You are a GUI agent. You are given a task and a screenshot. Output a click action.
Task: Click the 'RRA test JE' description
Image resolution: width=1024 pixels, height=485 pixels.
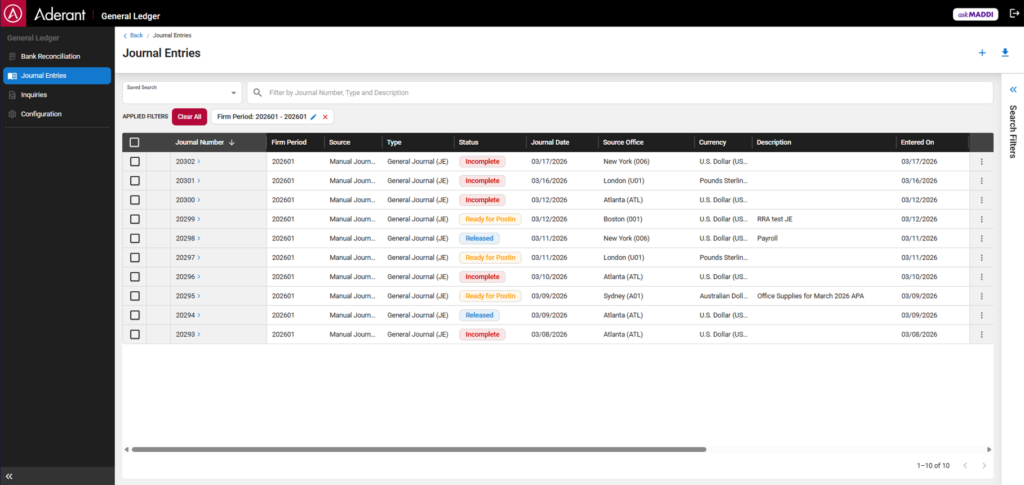(775, 219)
